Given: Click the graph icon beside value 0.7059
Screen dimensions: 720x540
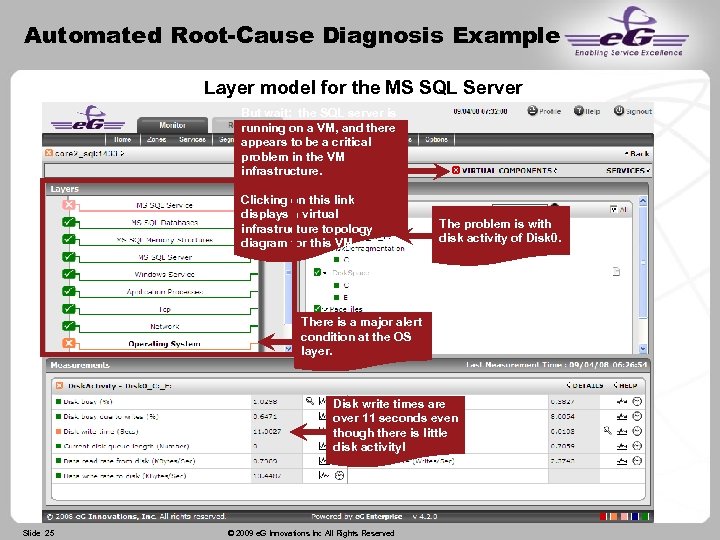Looking at the screenshot, I should pyautogui.click(x=622, y=446).
